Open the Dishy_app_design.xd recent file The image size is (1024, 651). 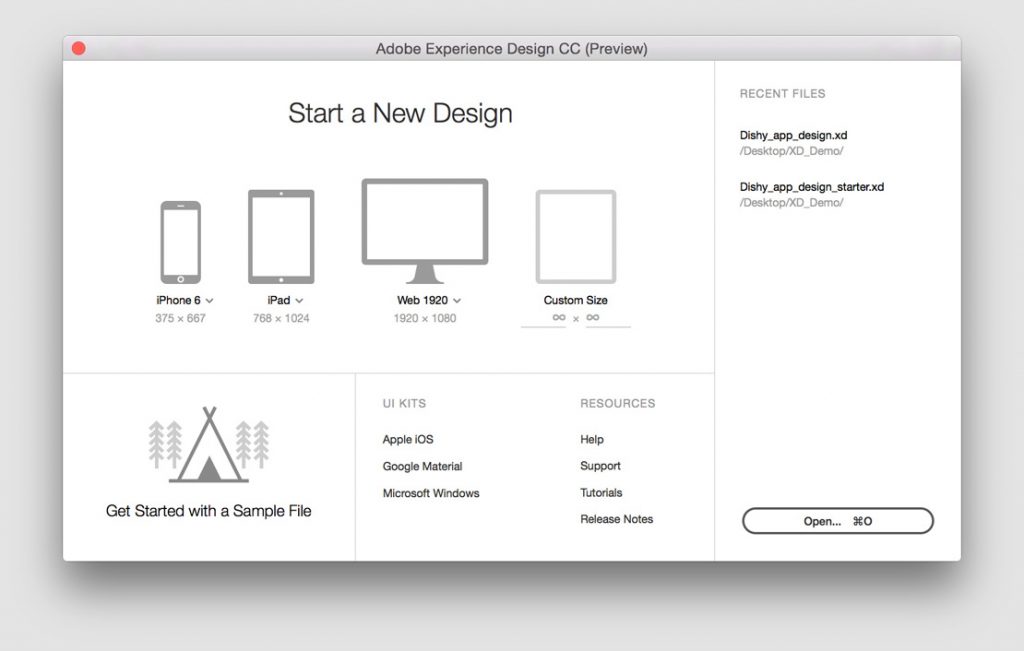[791, 135]
